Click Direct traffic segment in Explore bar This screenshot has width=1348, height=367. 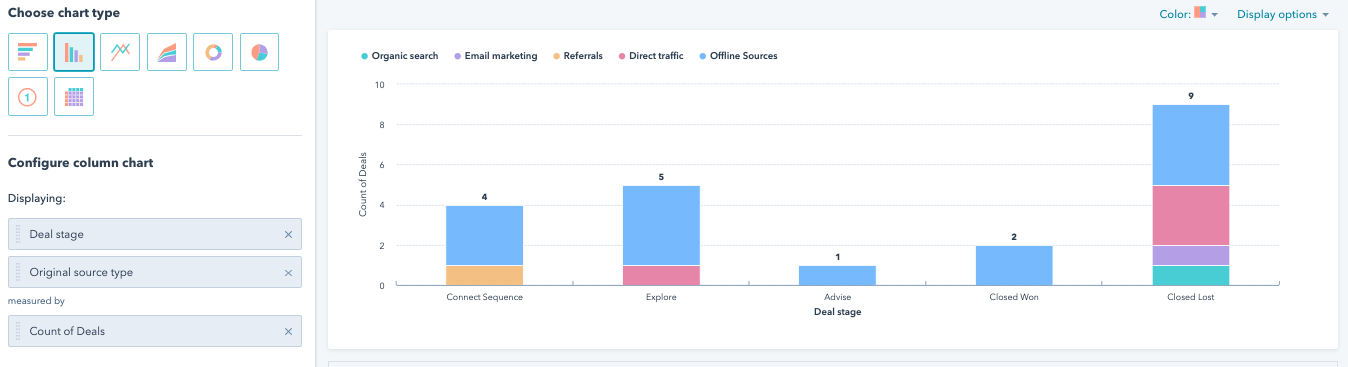point(661,276)
